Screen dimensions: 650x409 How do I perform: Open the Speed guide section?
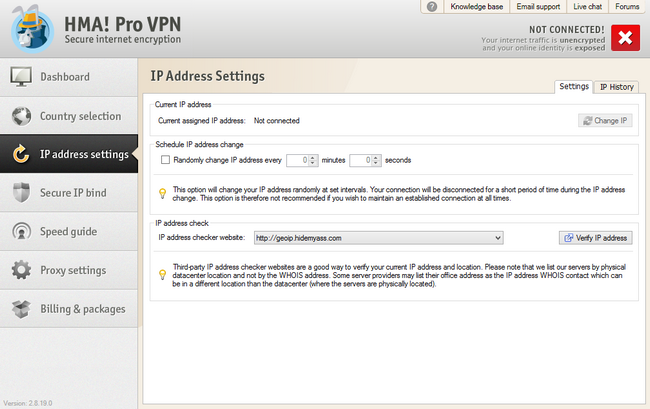point(69,231)
